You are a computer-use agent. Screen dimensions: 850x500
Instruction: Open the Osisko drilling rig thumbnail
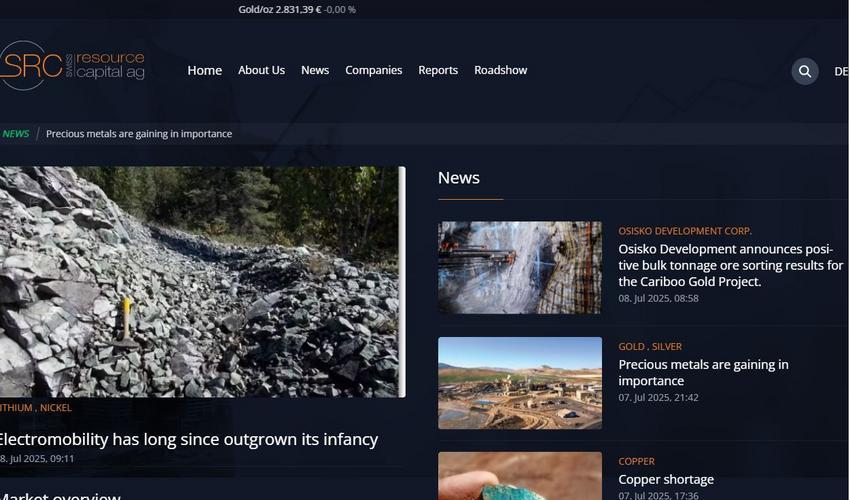520,267
